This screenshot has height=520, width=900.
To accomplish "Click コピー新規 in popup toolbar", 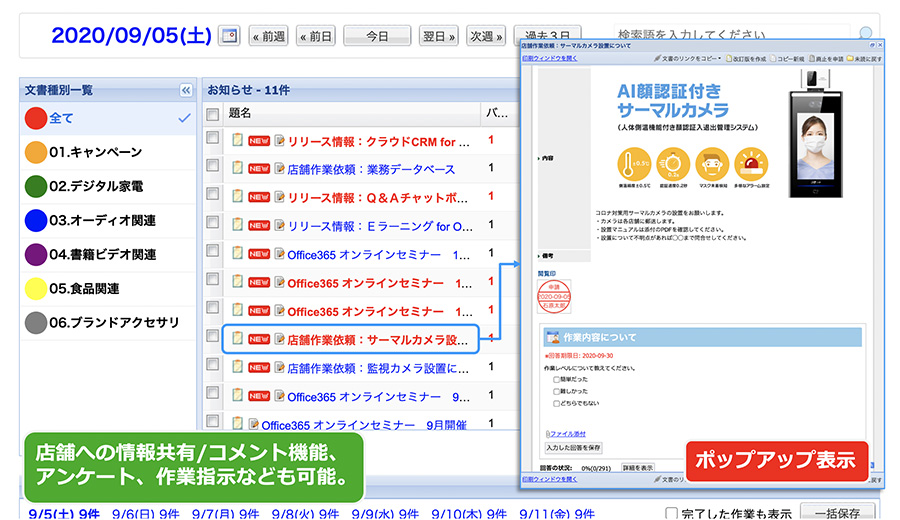I will pos(788,59).
